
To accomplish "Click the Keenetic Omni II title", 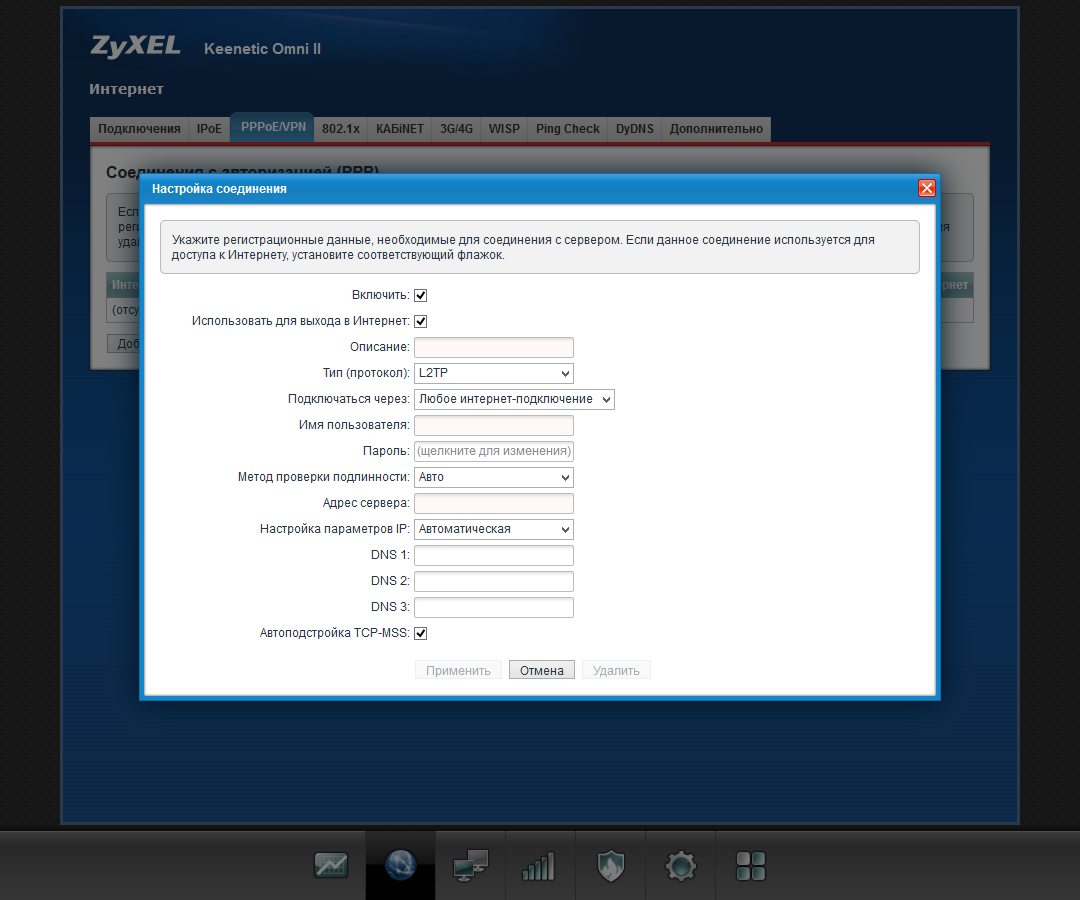I will click(x=262, y=49).
